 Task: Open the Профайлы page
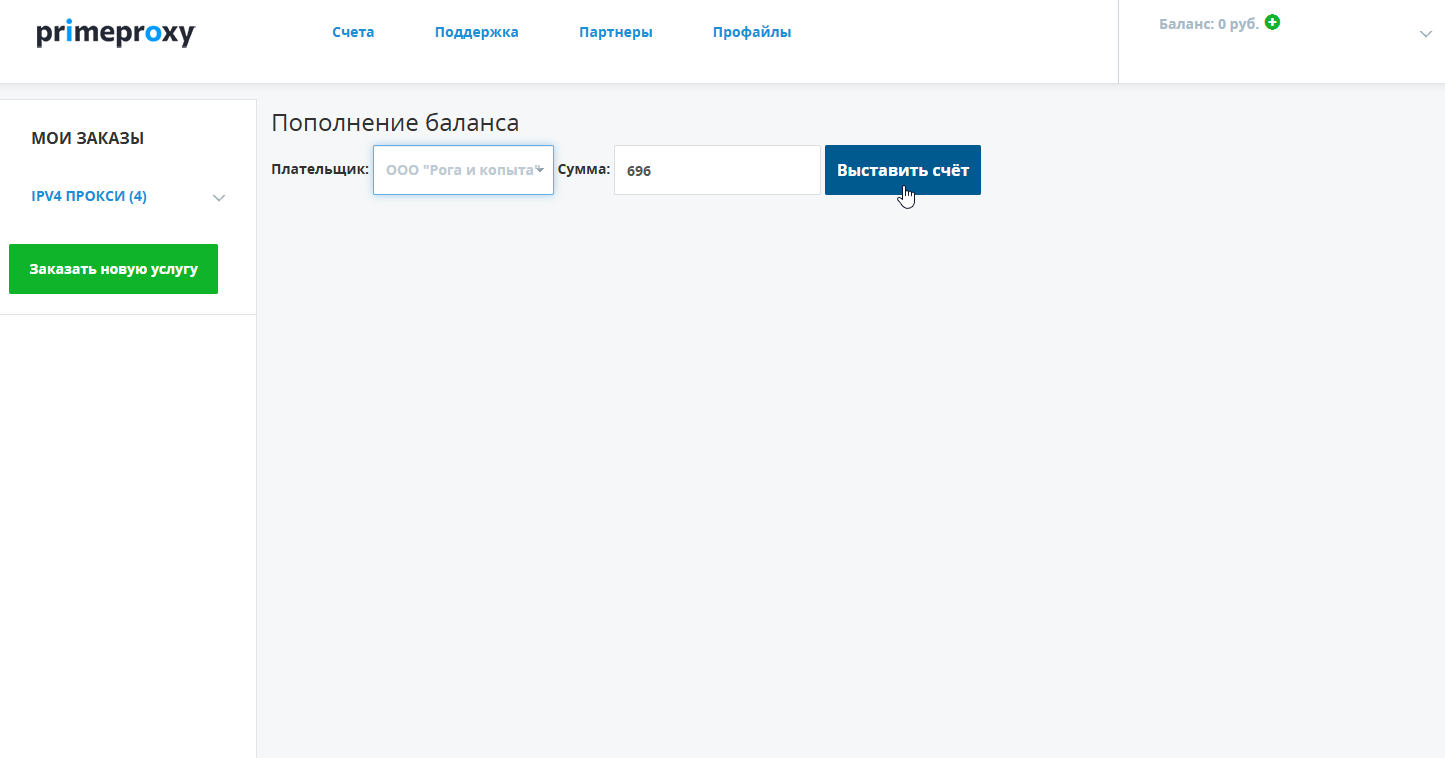coord(752,32)
